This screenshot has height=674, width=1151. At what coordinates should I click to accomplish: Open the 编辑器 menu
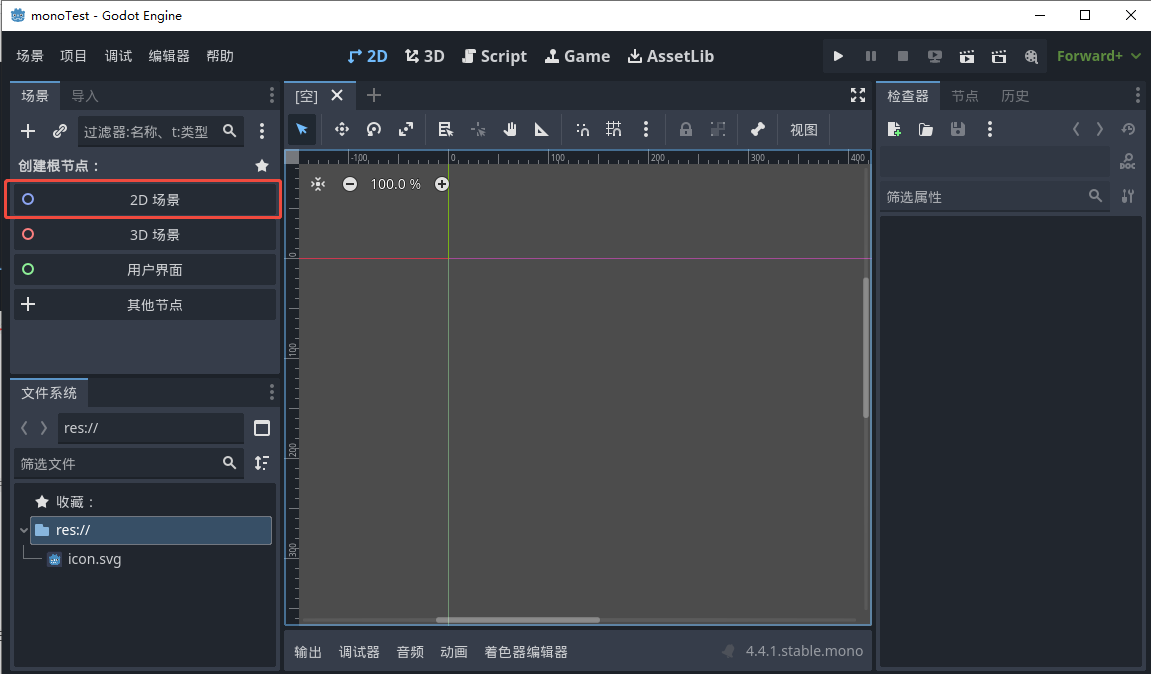click(169, 57)
